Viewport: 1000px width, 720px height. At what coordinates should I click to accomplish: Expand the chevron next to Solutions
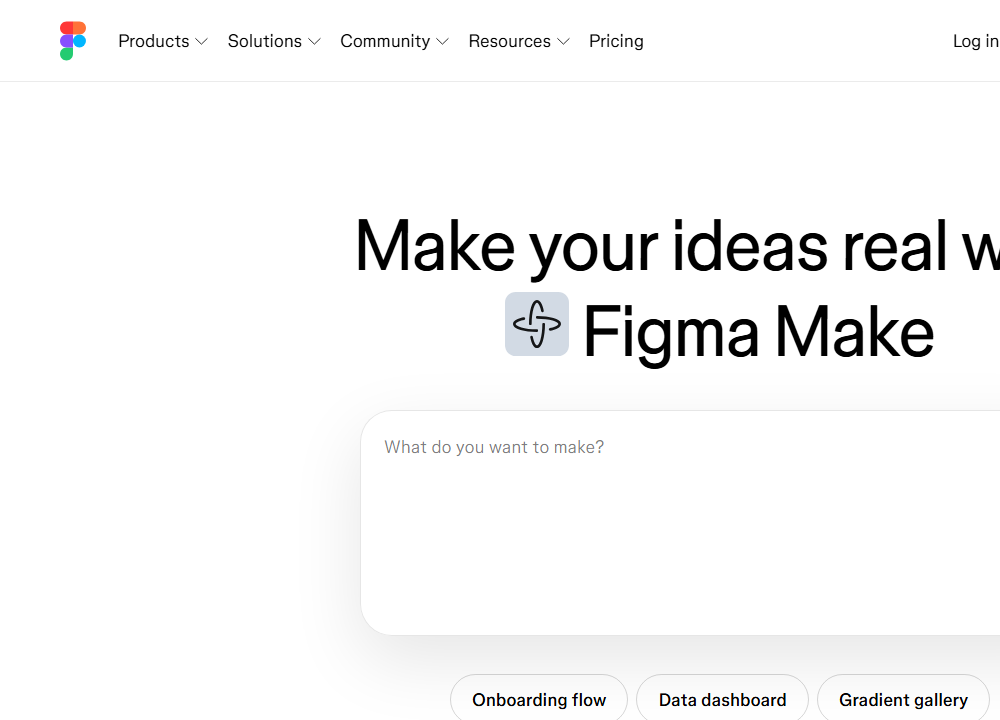click(314, 41)
